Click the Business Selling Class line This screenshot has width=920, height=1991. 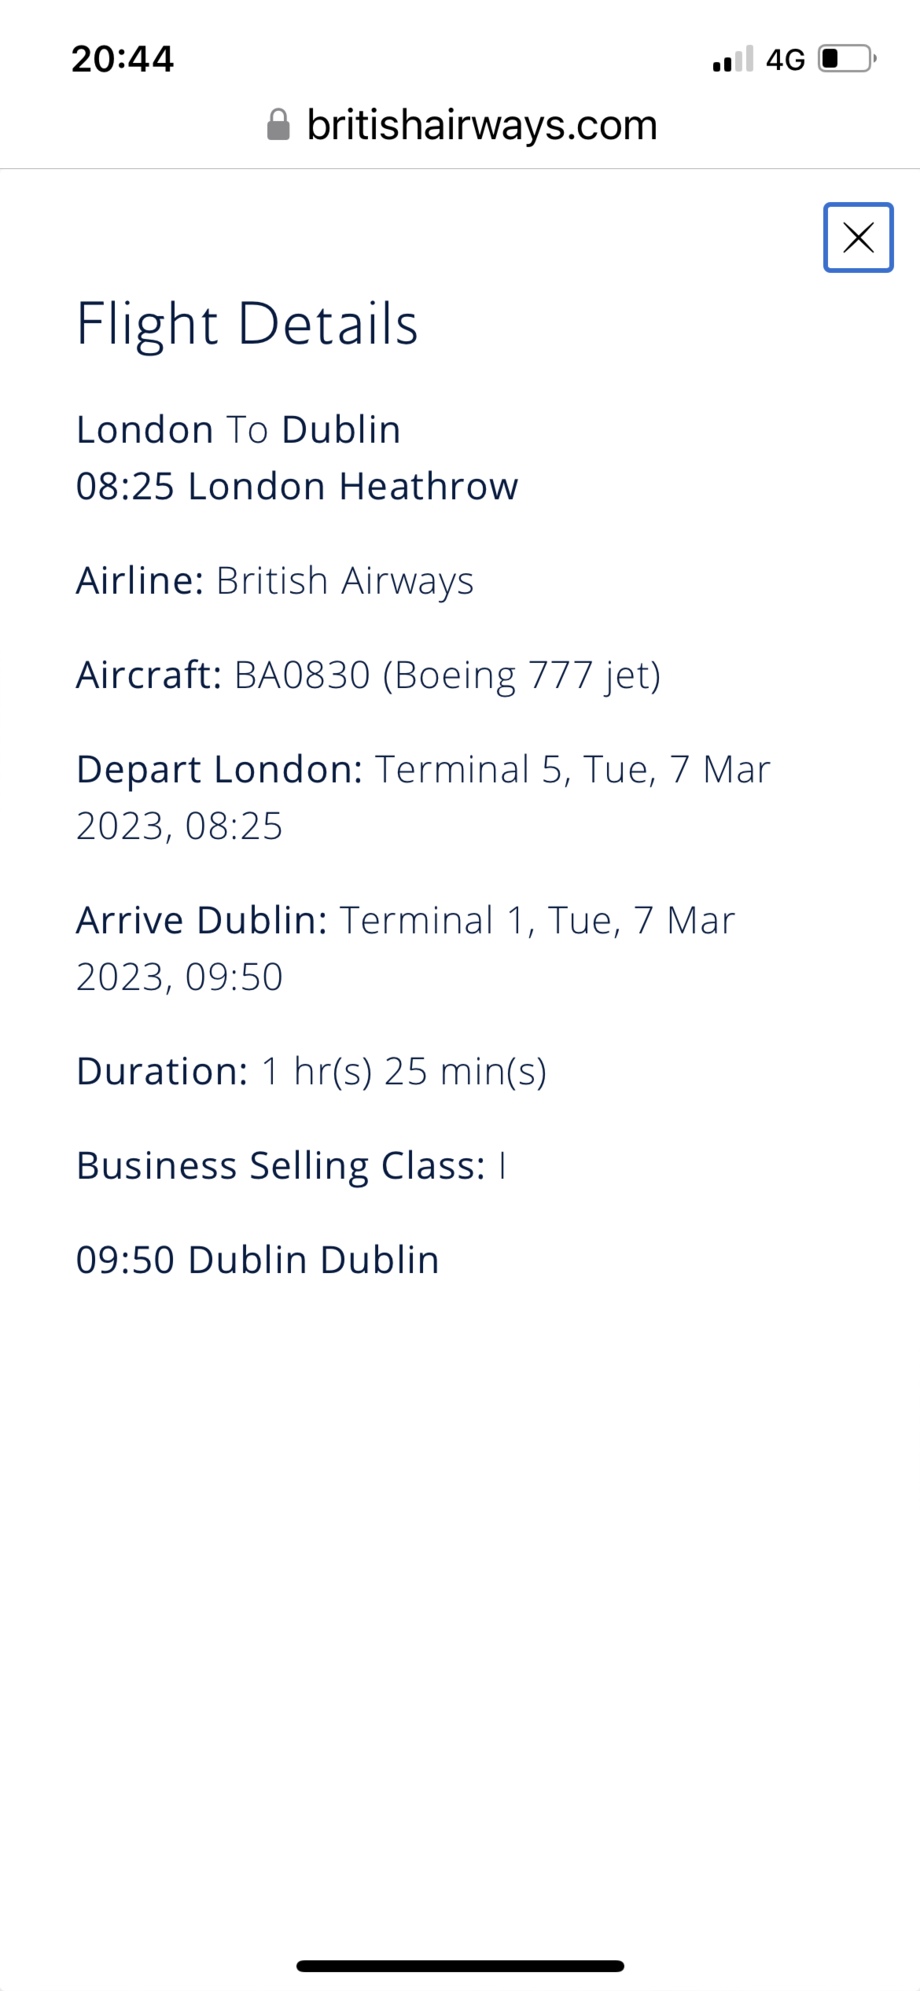(291, 1166)
